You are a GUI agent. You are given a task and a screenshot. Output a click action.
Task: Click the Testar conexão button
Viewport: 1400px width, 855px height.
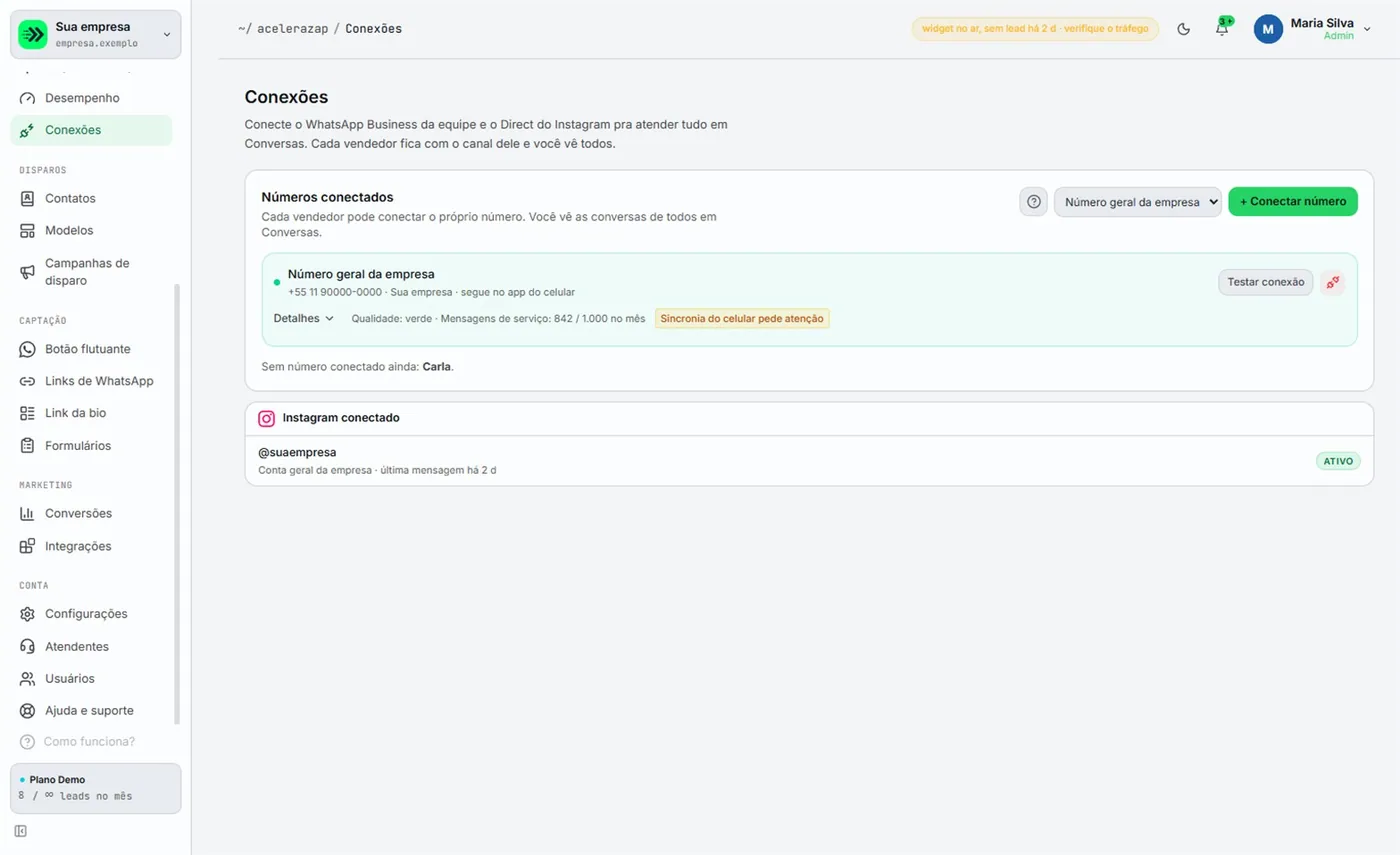pyautogui.click(x=1265, y=282)
